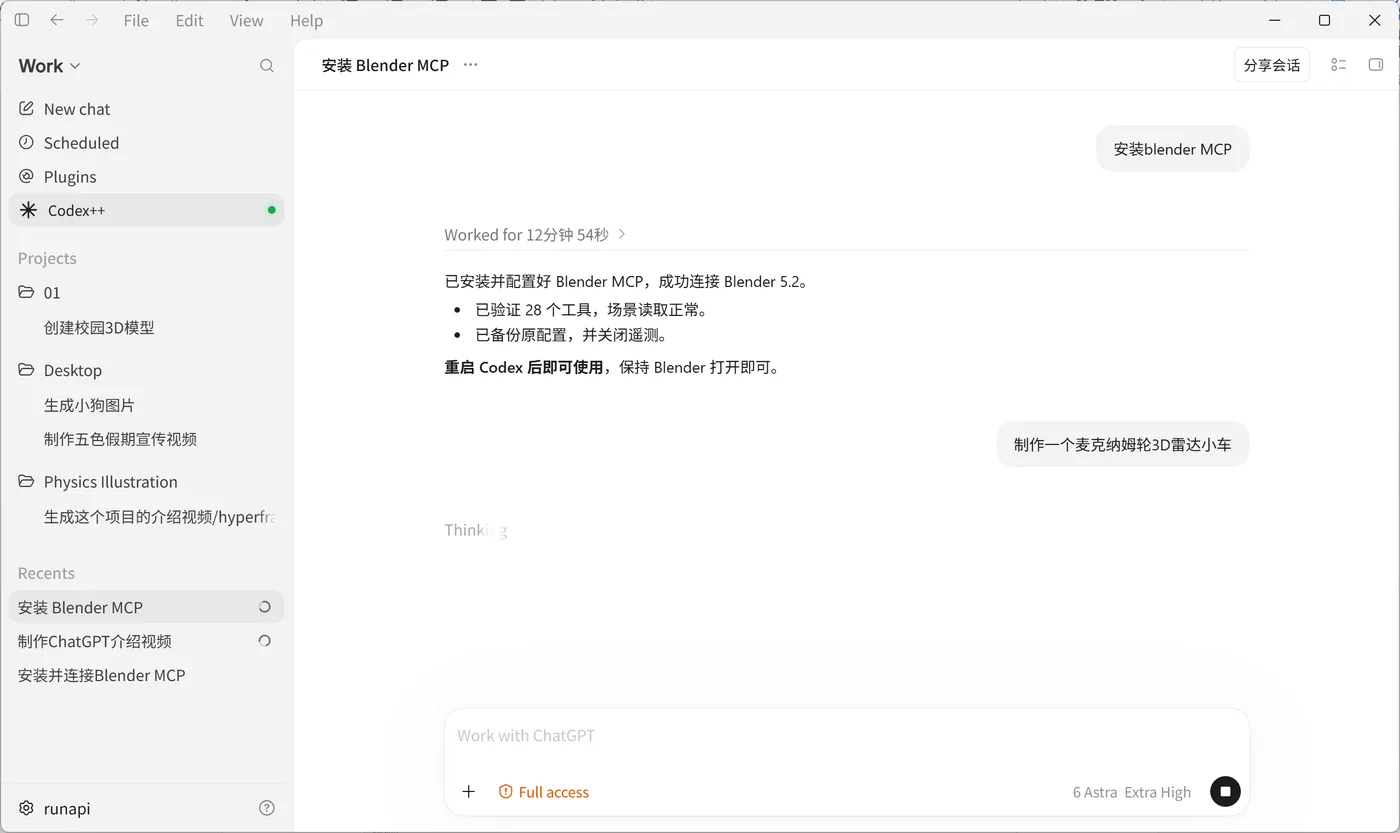Focus the Work with ChatGPT input field

(x=847, y=736)
